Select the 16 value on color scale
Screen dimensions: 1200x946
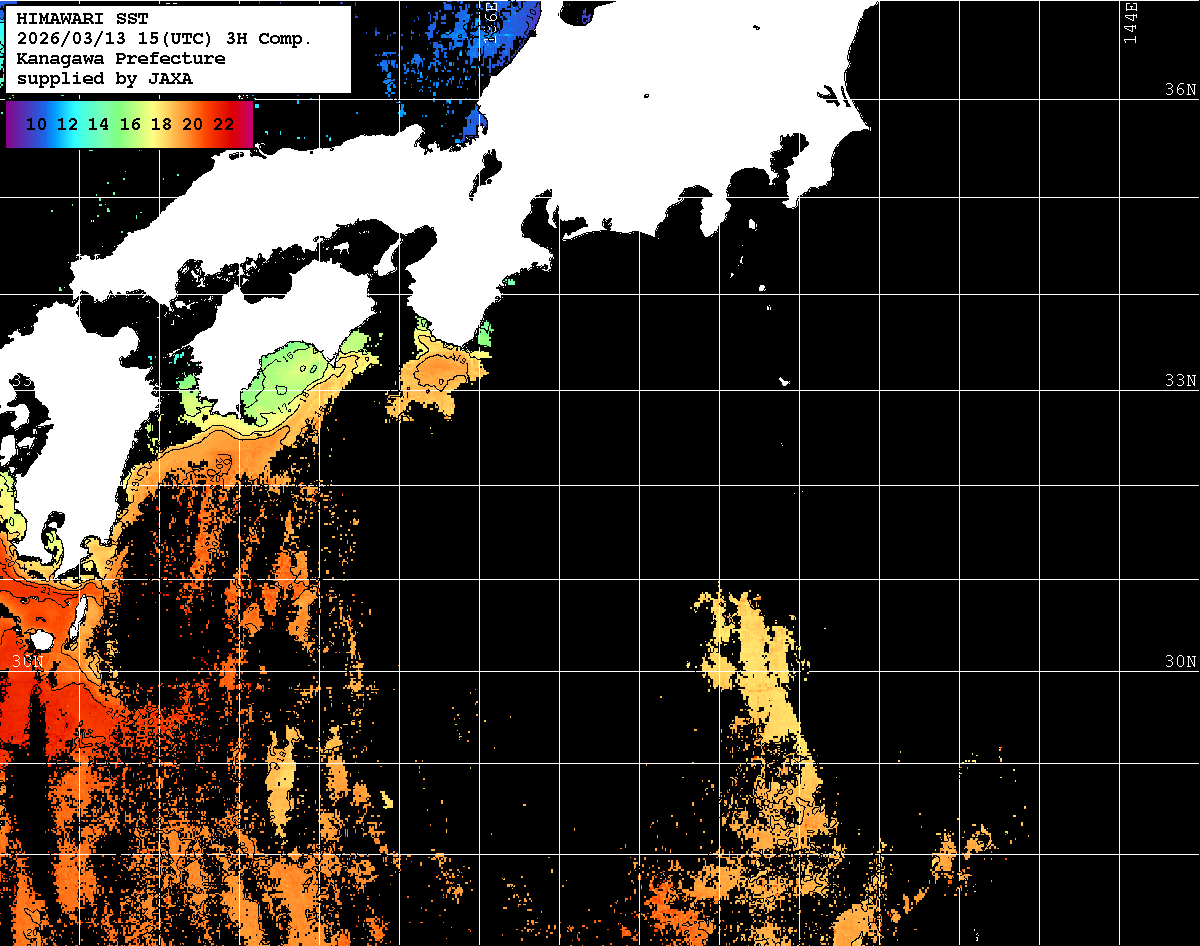pos(130,125)
